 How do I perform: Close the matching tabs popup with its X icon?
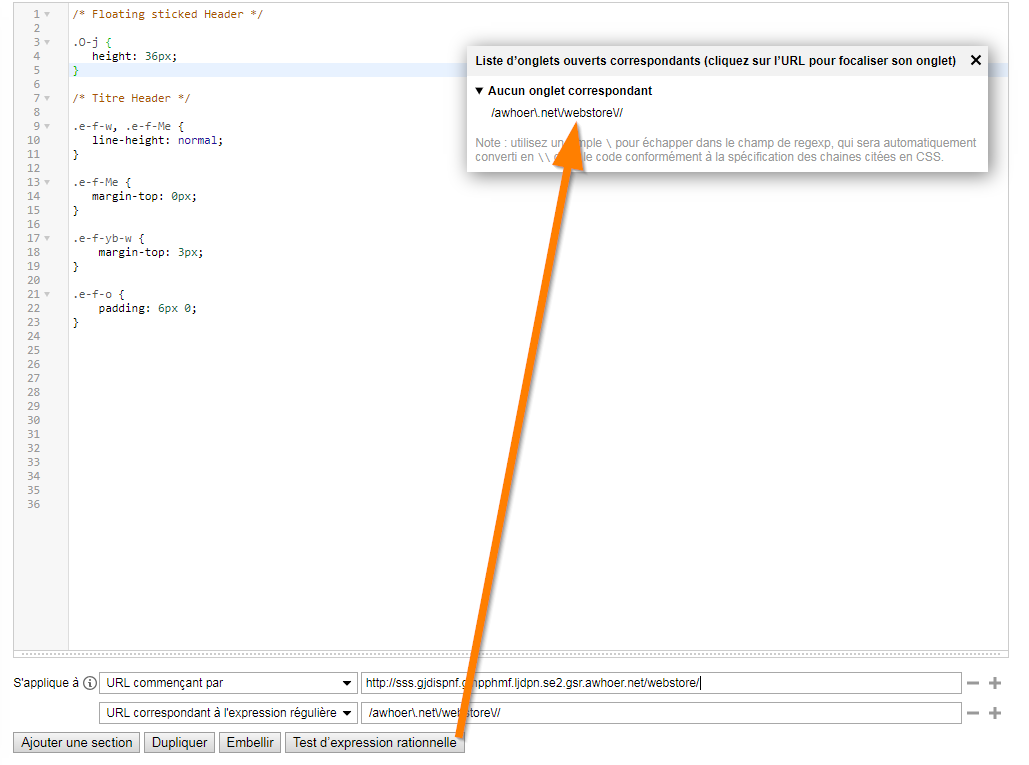pyautogui.click(x=975, y=59)
